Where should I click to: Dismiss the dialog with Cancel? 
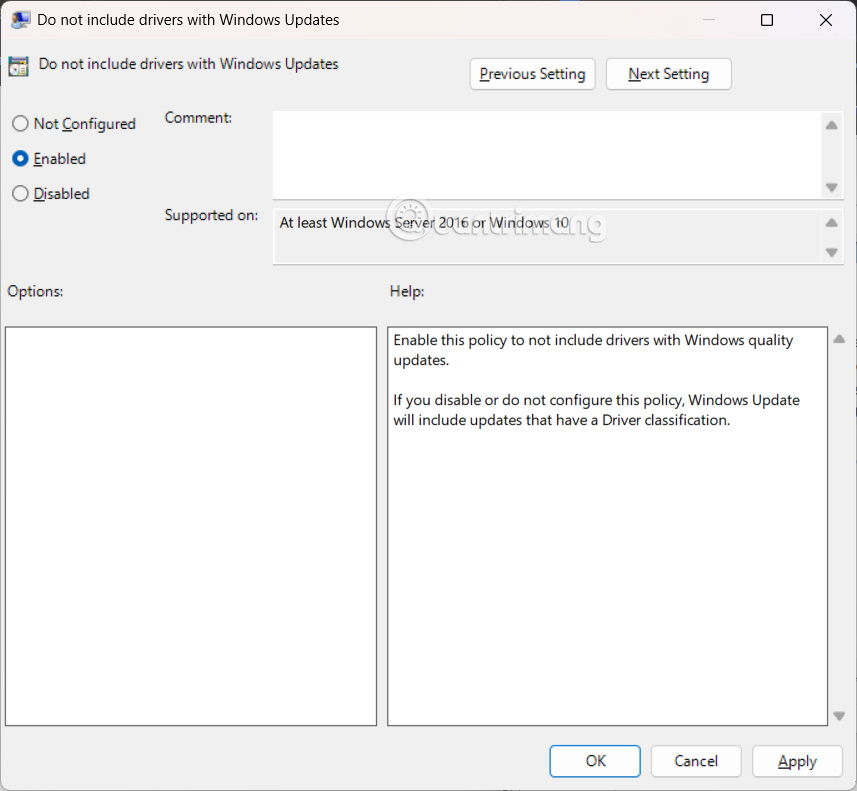tap(696, 761)
